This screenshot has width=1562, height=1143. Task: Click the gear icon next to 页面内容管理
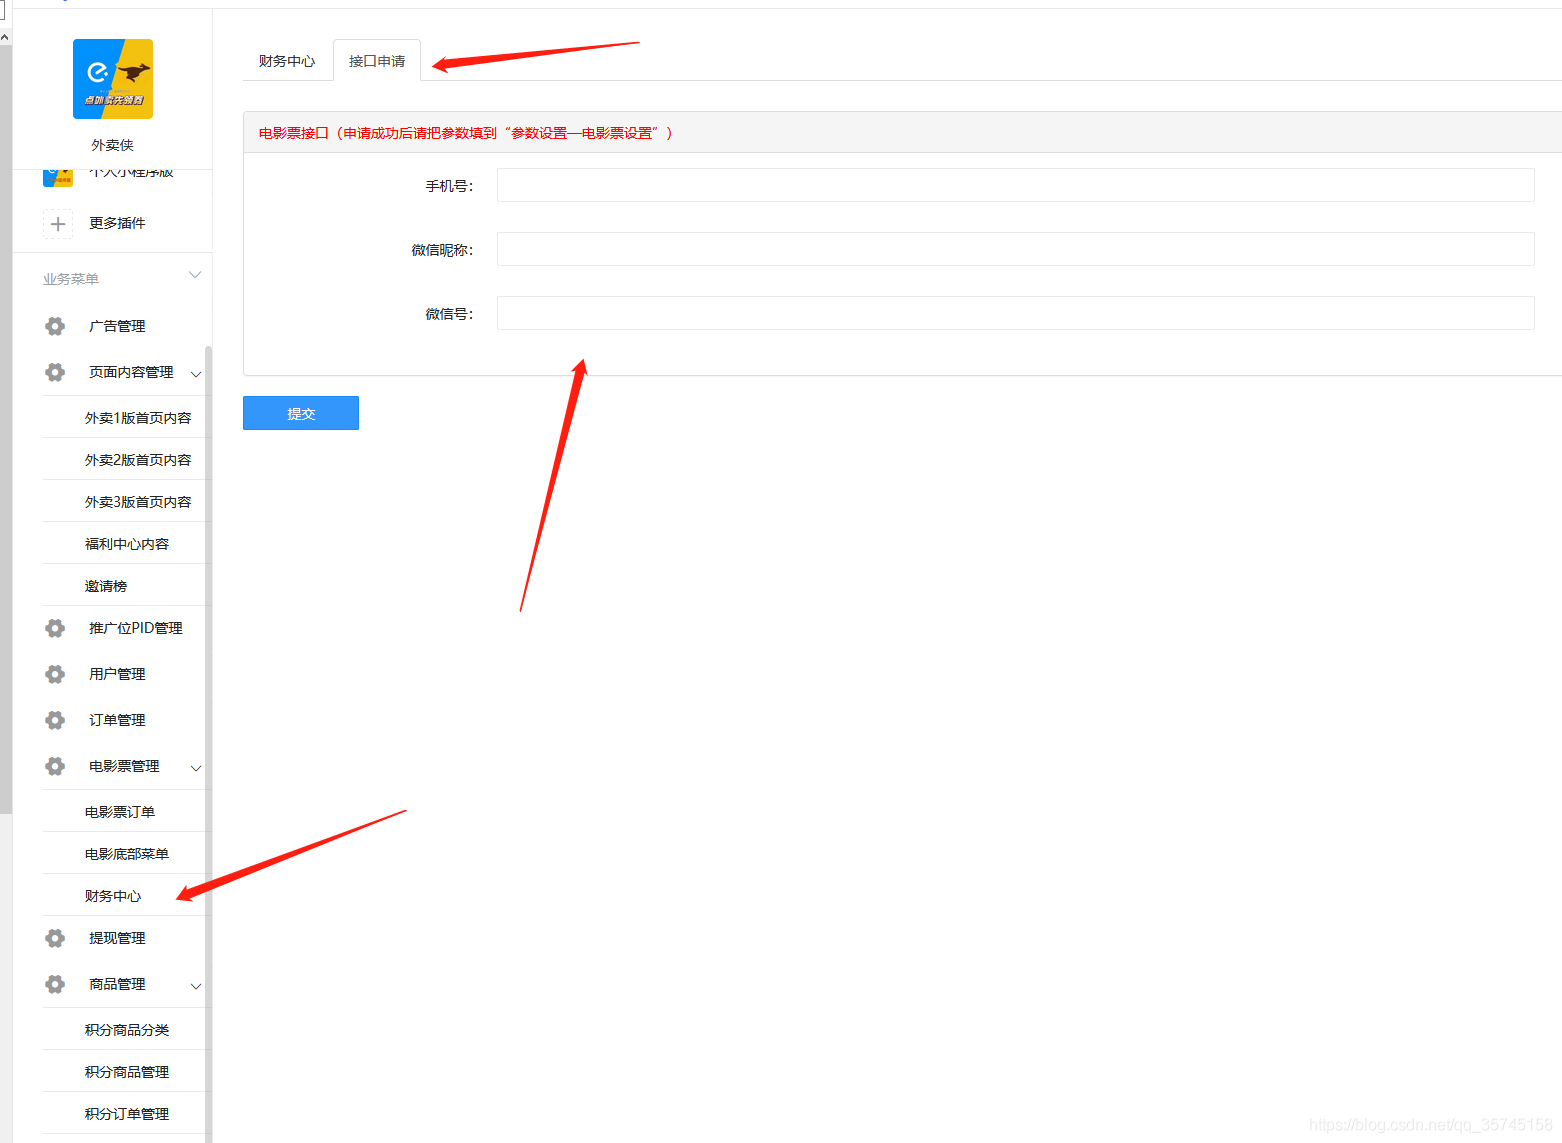[x=55, y=372]
